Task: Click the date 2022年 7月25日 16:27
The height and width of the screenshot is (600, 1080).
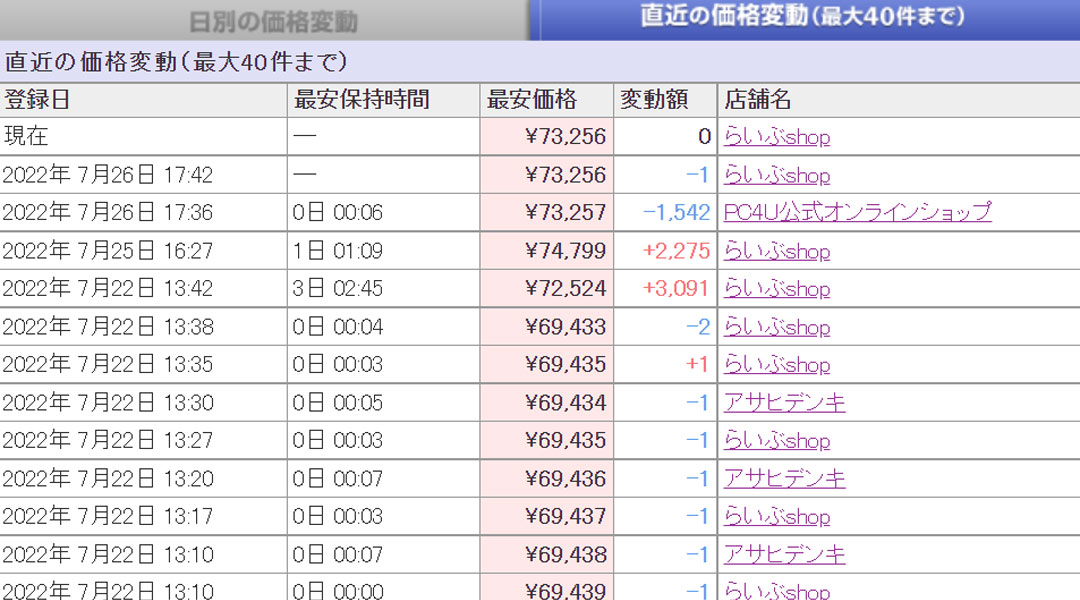Action: coord(108,251)
